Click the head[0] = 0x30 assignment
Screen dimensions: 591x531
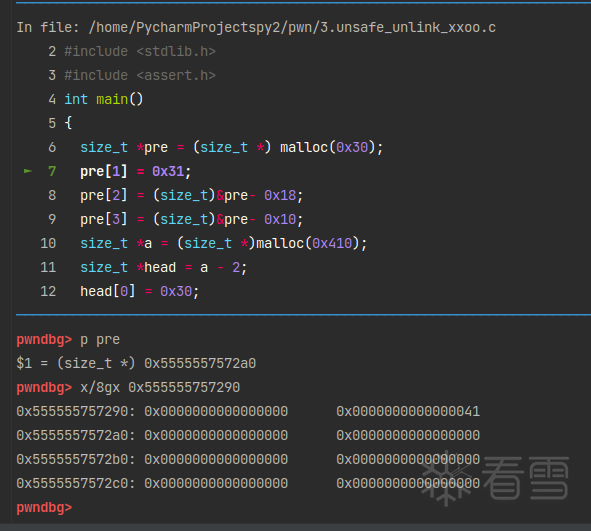click(139, 291)
